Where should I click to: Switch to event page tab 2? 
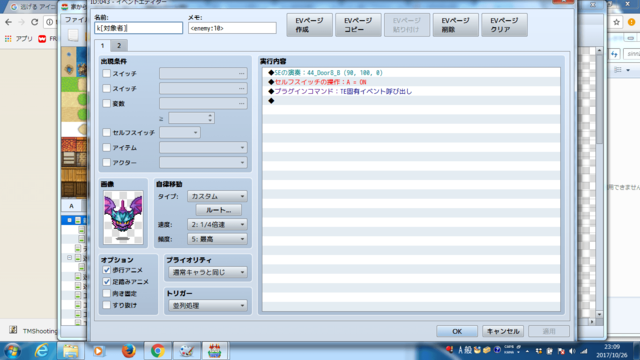(119, 45)
